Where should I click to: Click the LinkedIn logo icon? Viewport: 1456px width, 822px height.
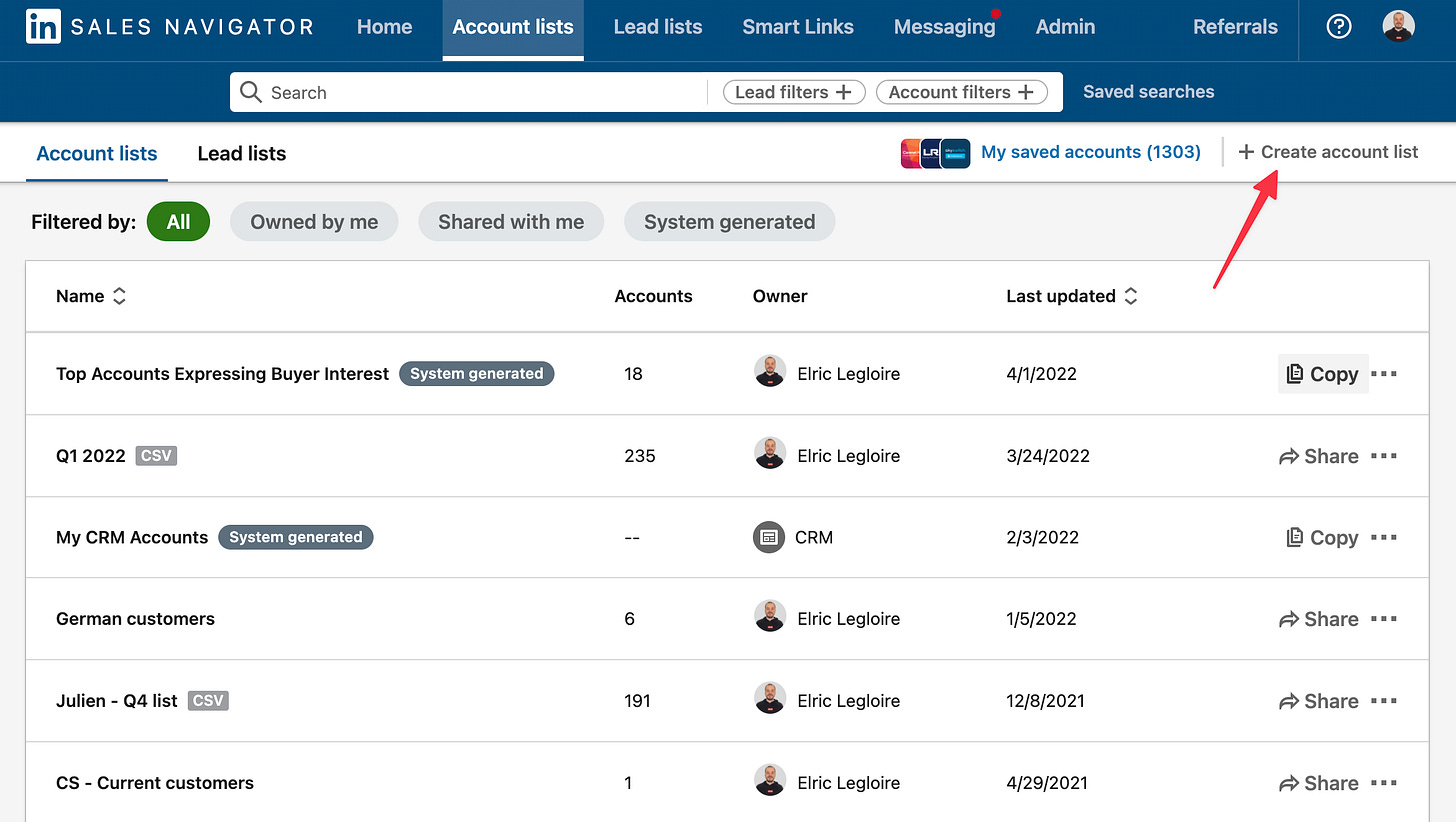42,27
